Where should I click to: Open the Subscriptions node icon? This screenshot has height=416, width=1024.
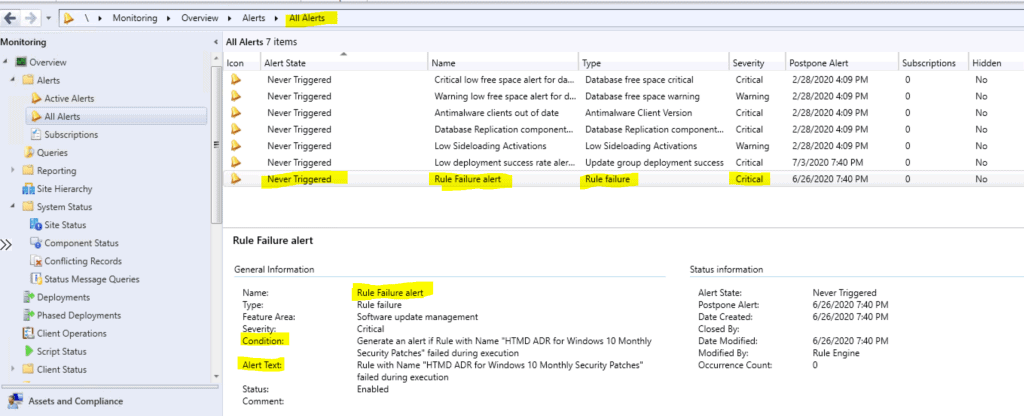36,135
